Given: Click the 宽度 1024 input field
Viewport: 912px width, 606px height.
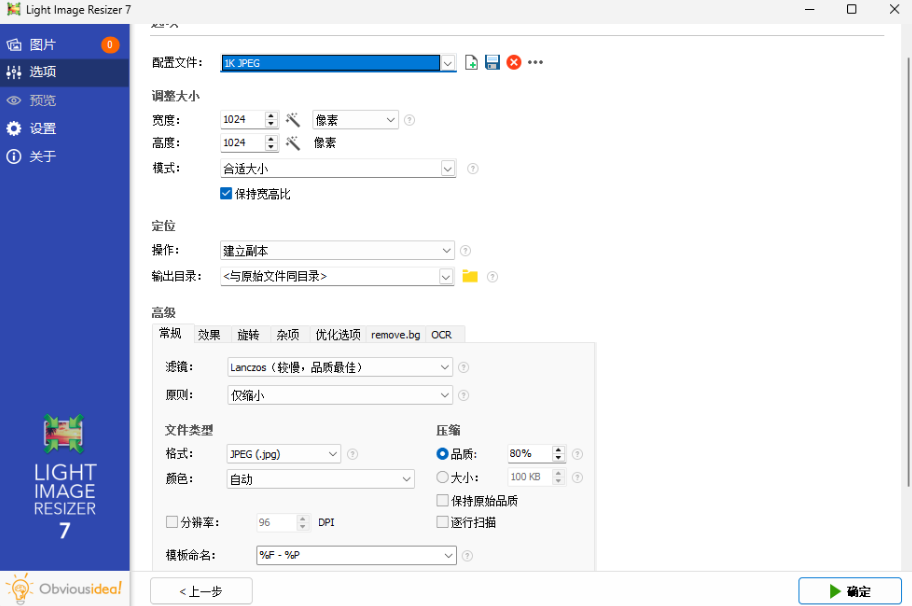Looking at the screenshot, I should pos(243,120).
